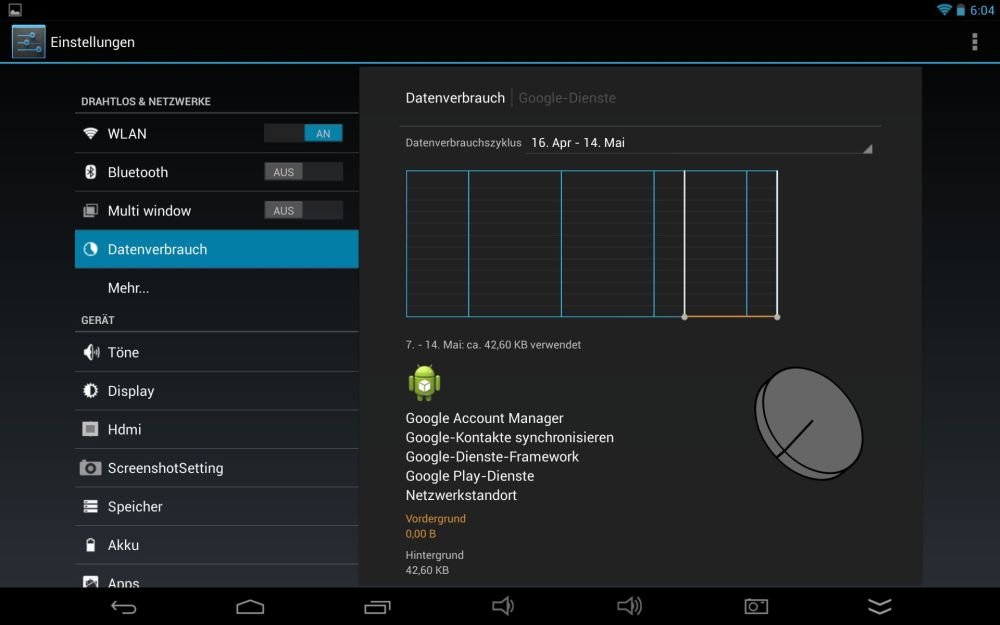
Task: Open the Hdmi settings
Action: pyautogui.click(x=217, y=429)
